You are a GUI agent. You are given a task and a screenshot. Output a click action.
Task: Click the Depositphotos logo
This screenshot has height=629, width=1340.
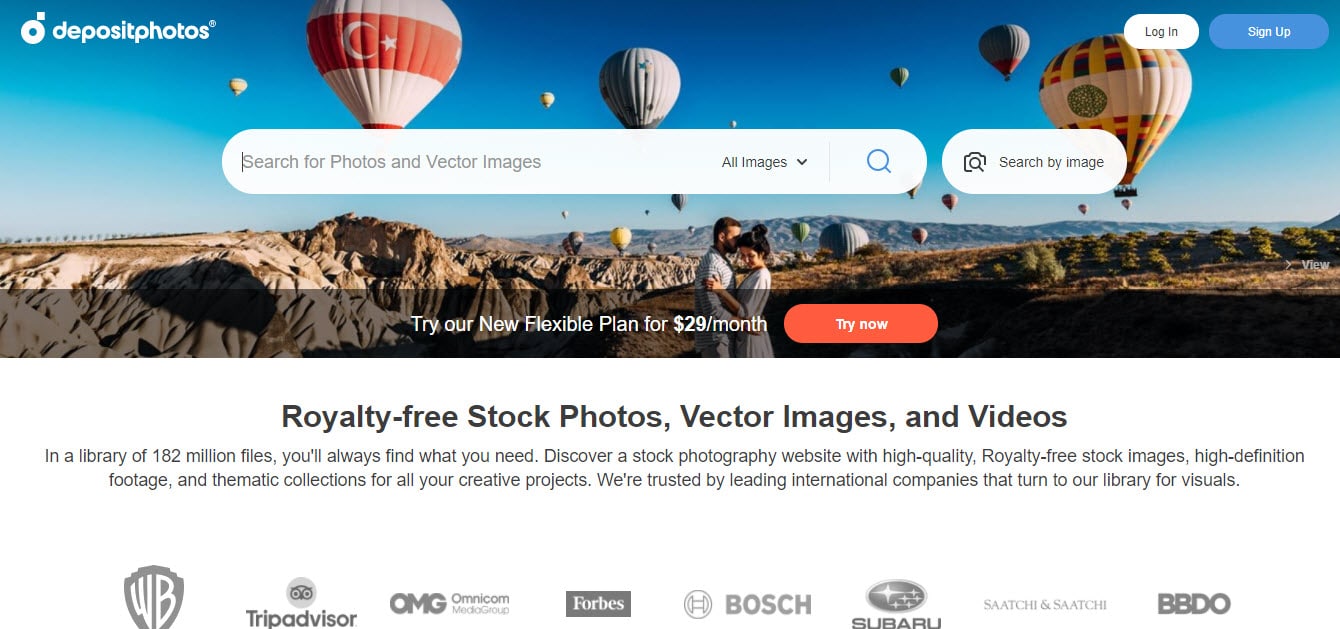coord(118,30)
